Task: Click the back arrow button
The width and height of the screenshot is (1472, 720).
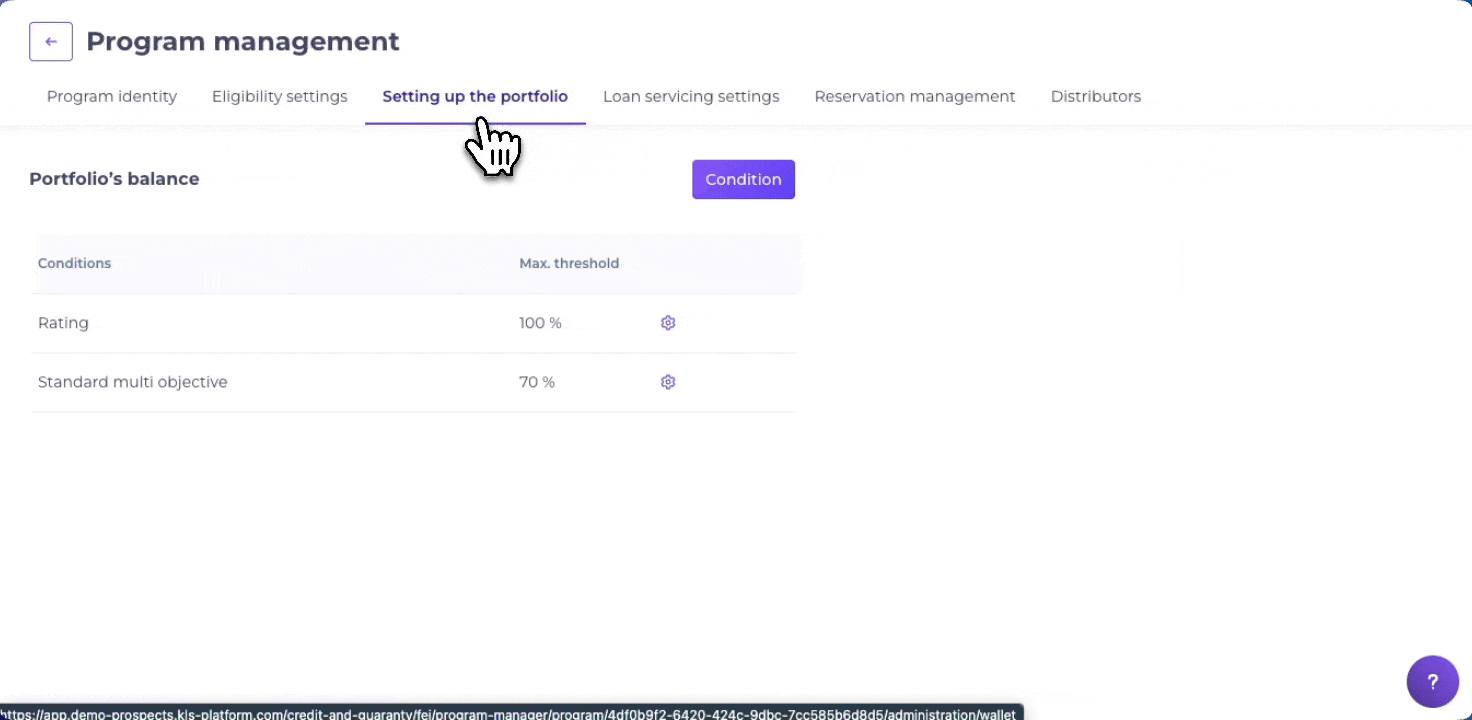Action: pyautogui.click(x=51, y=42)
